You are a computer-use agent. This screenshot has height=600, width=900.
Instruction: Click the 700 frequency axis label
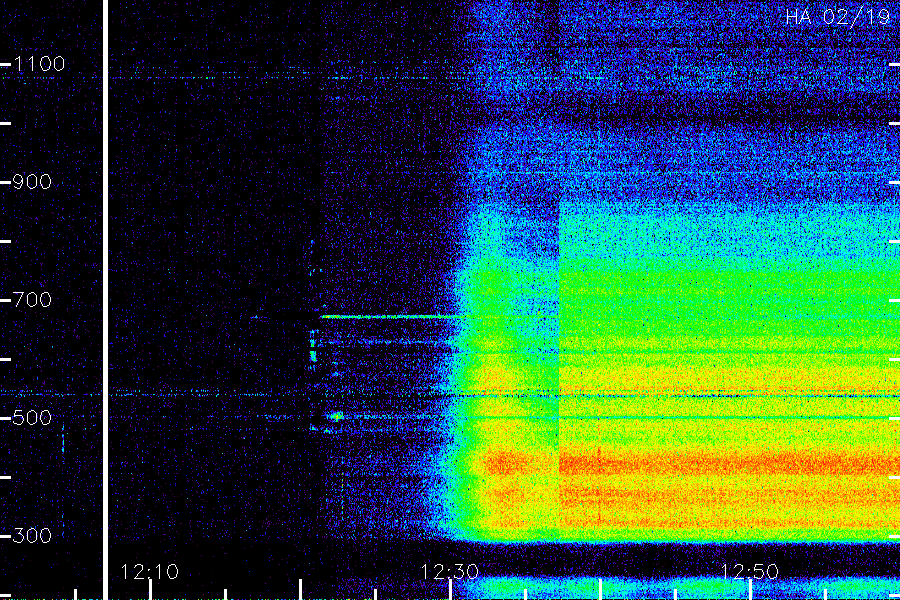[x=32, y=300]
